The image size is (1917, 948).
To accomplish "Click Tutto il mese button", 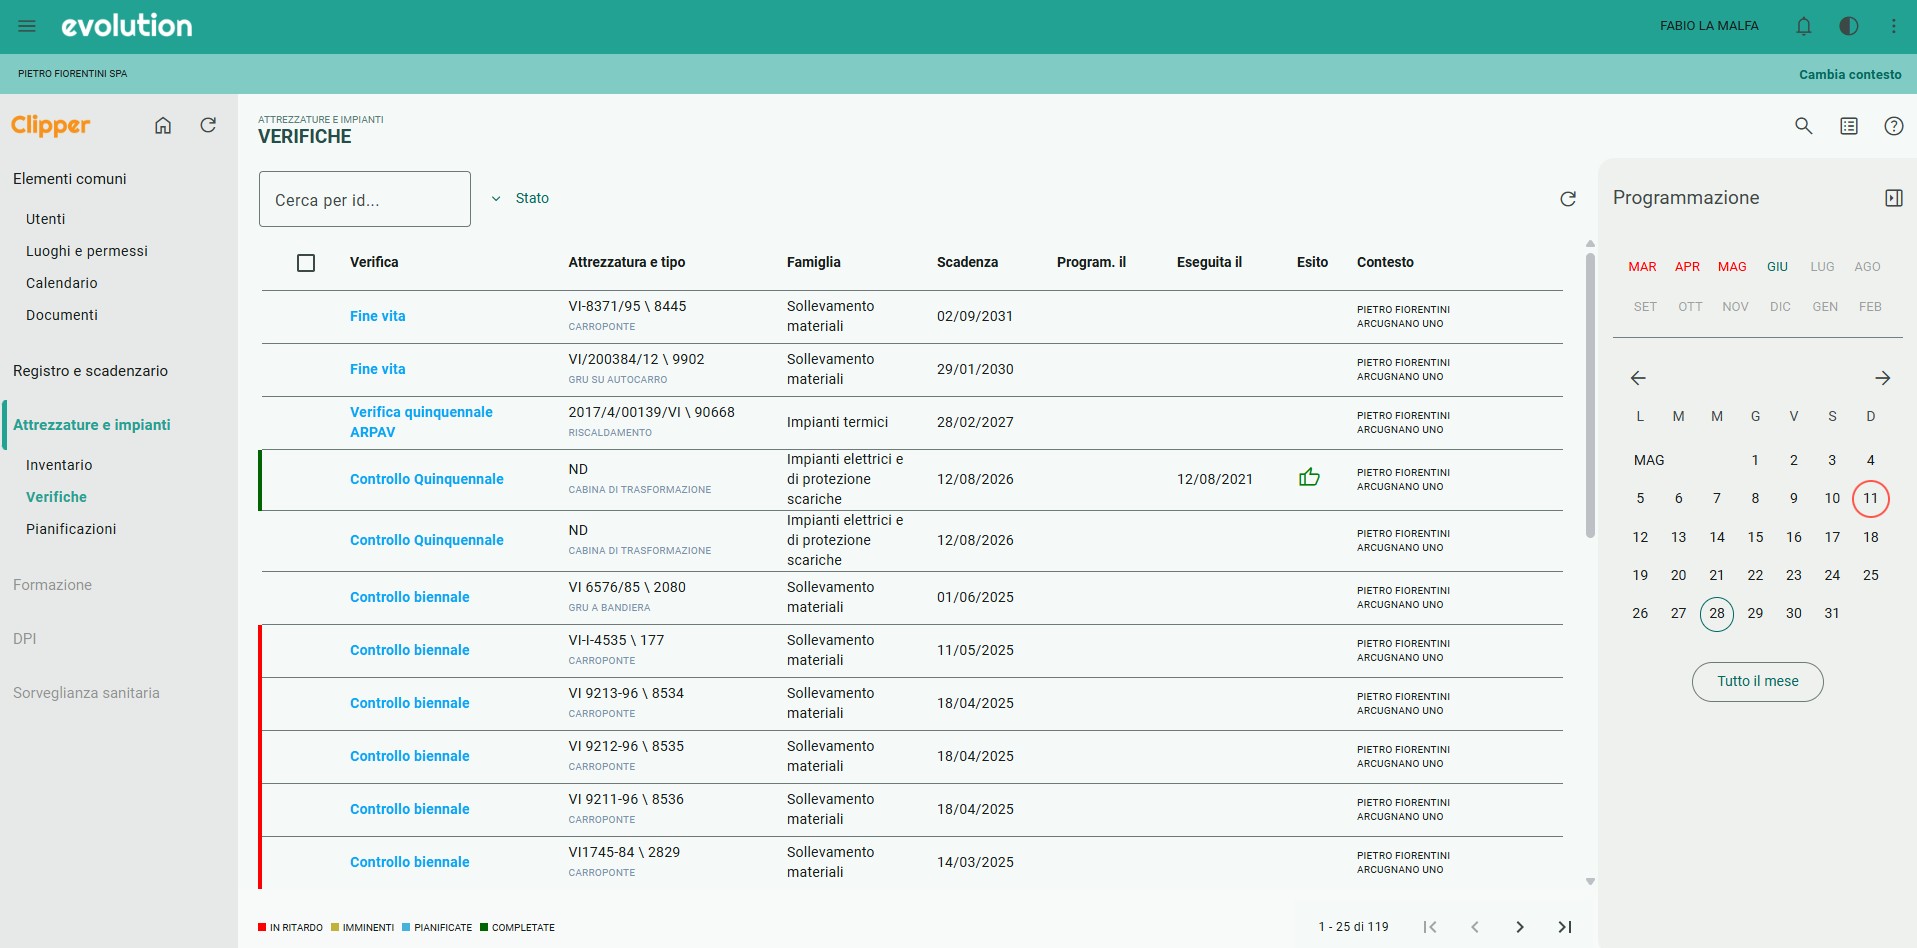I will coord(1758,682).
